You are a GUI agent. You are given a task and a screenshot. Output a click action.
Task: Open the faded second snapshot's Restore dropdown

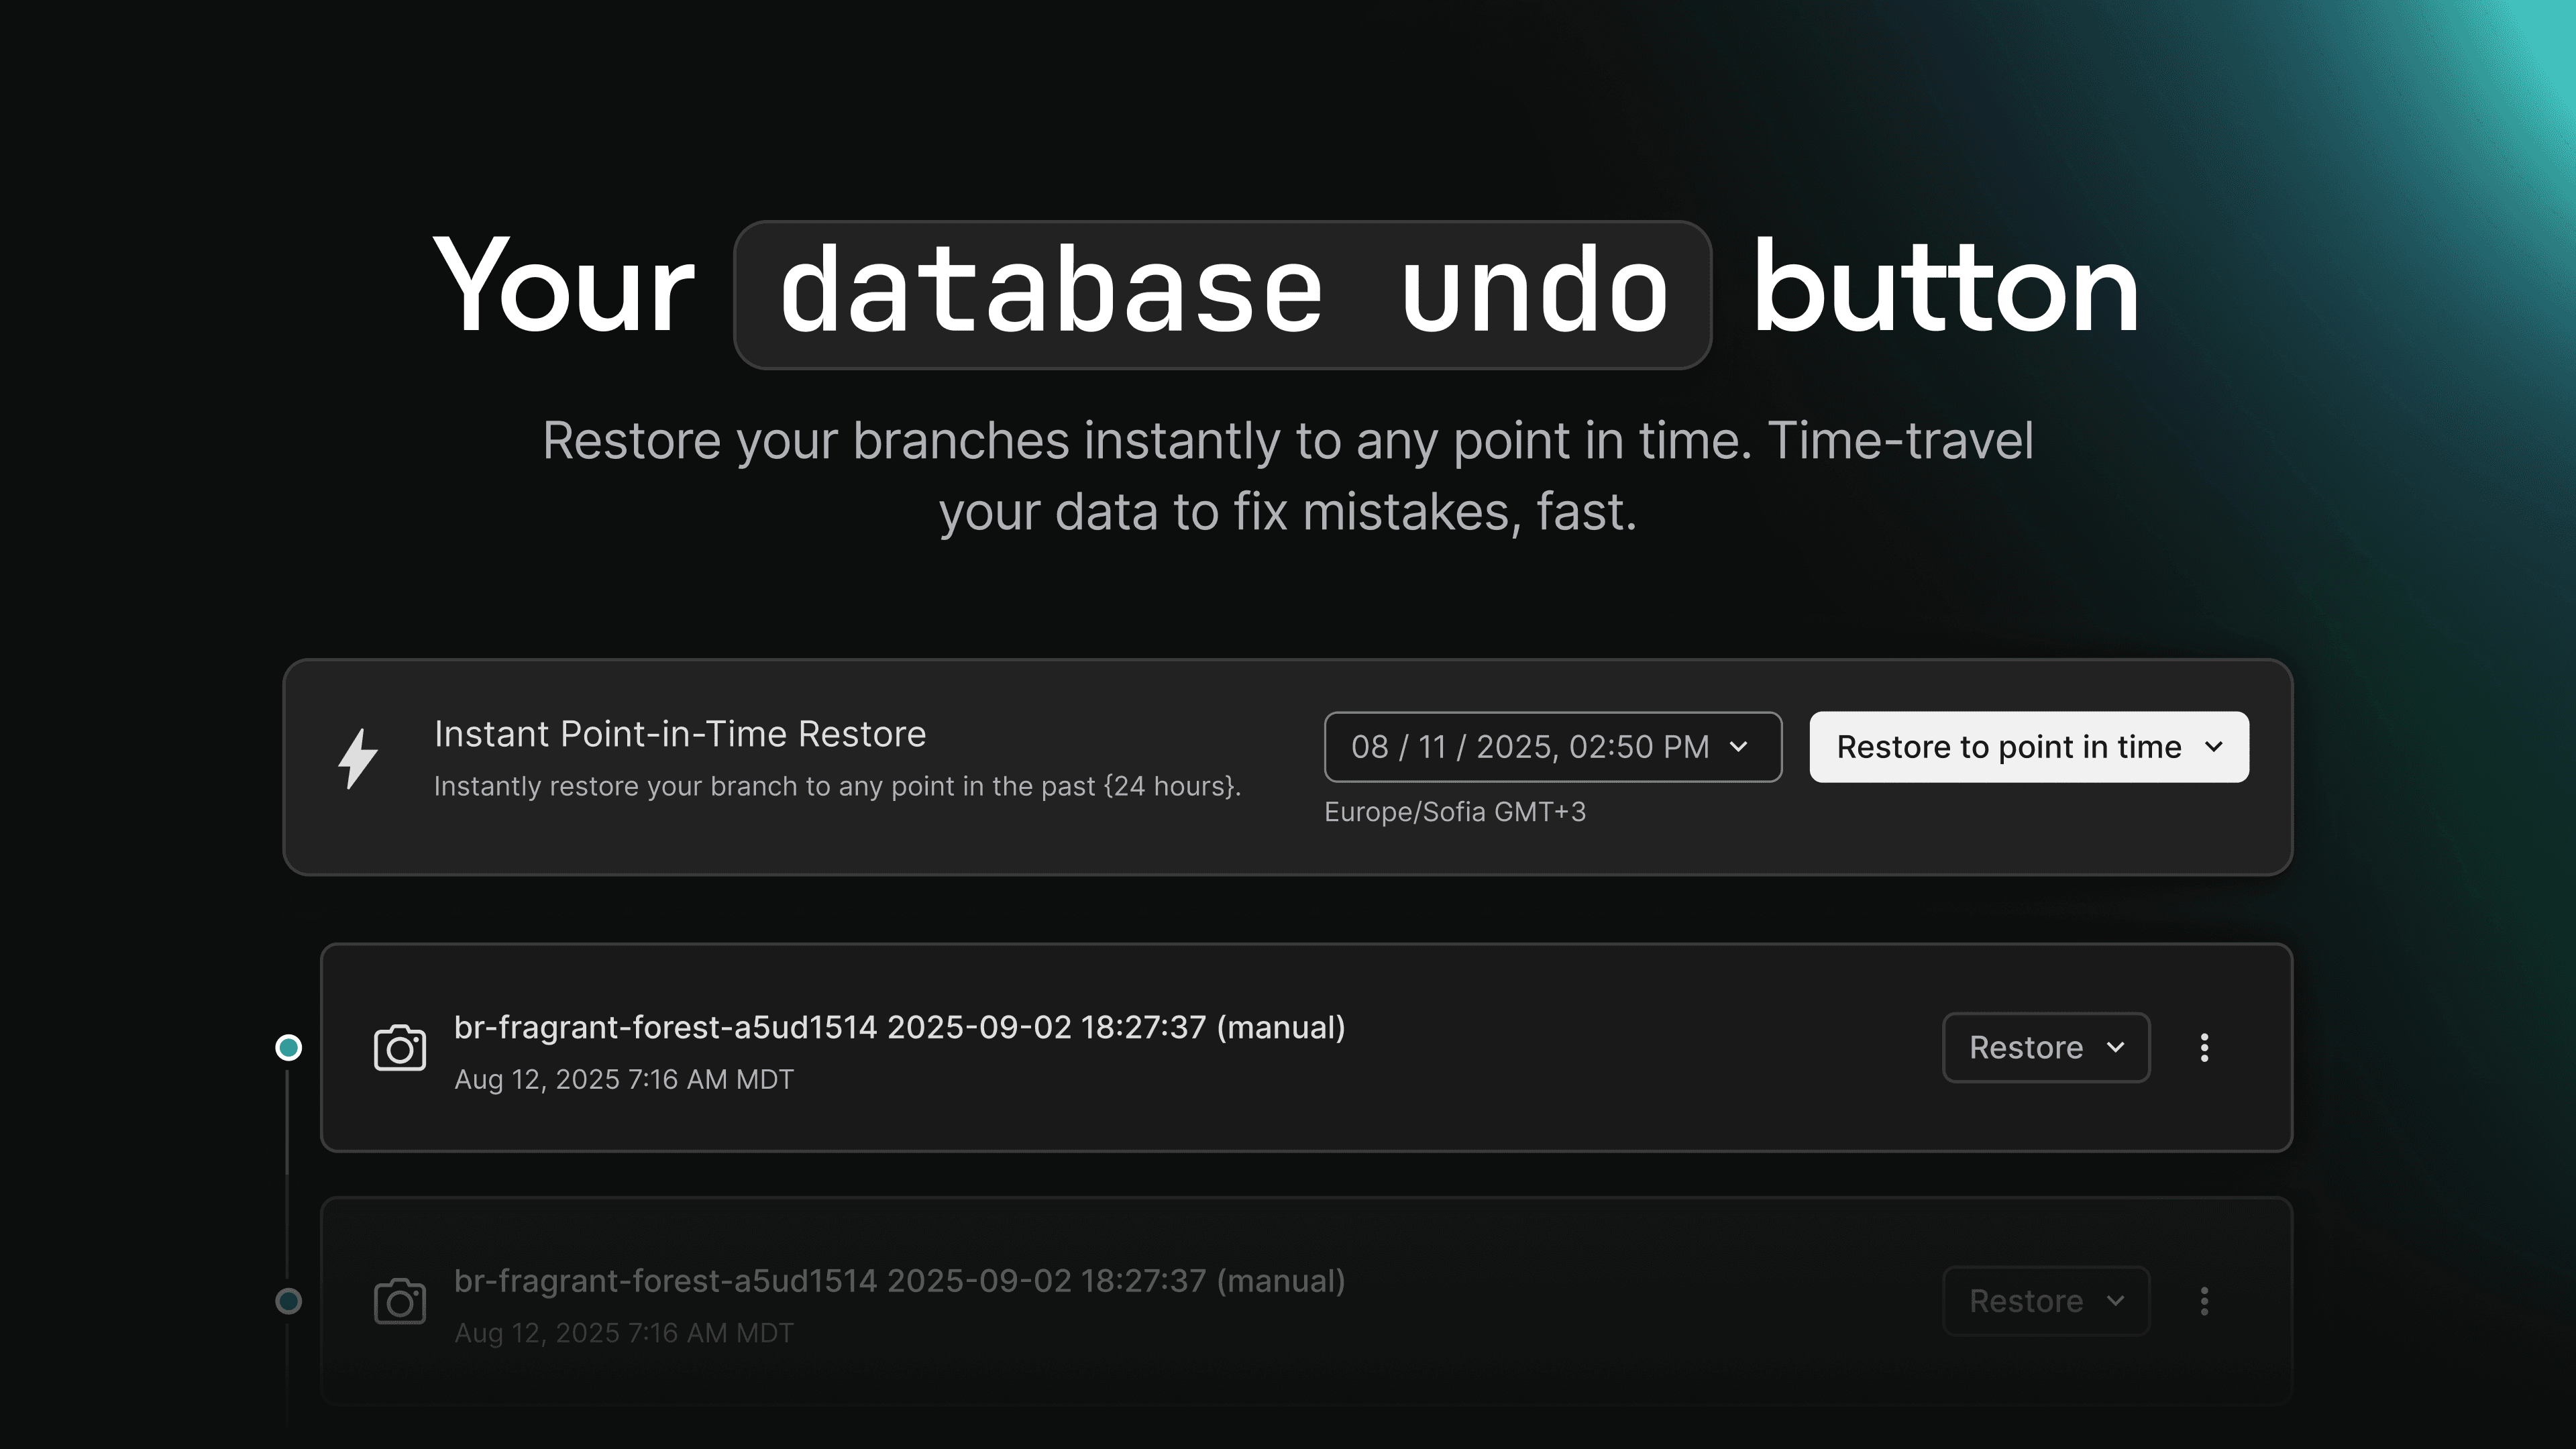pyautogui.click(x=2046, y=1301)
